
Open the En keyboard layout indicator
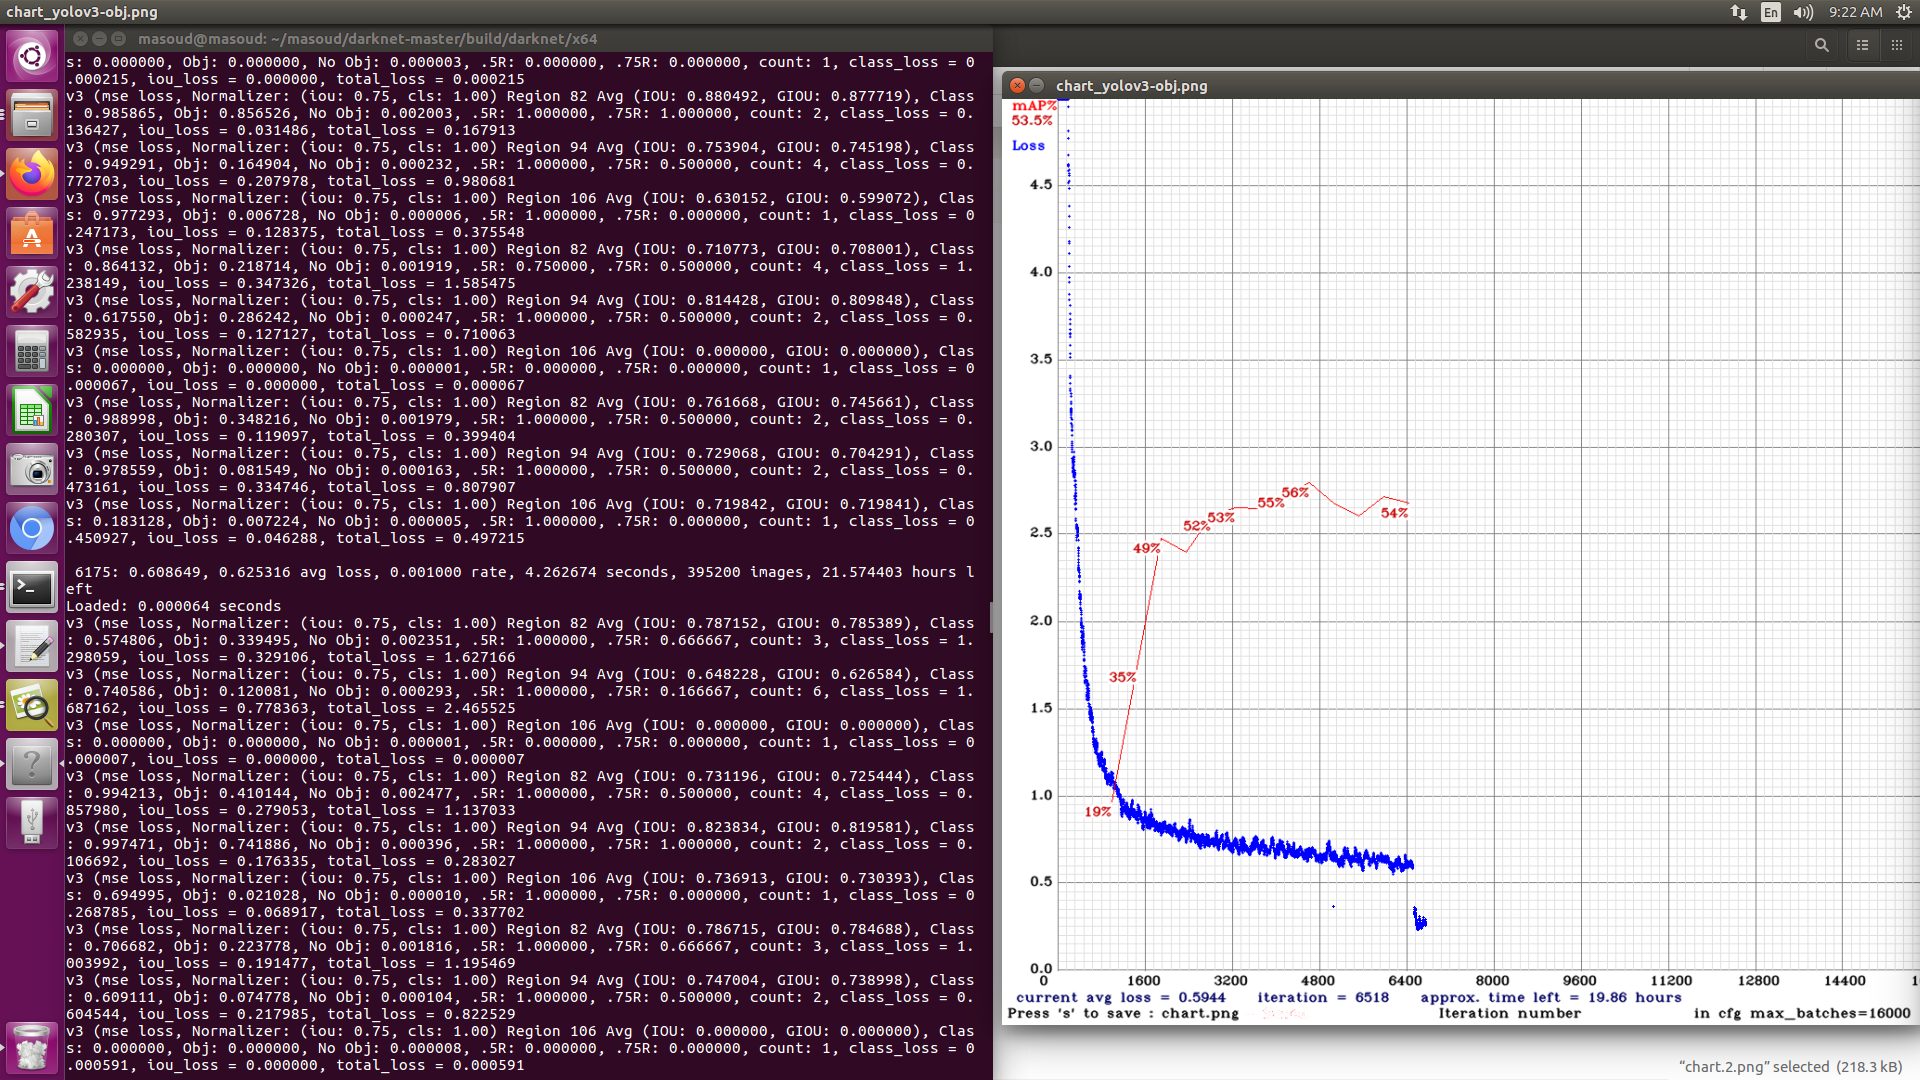point(1770,12)
